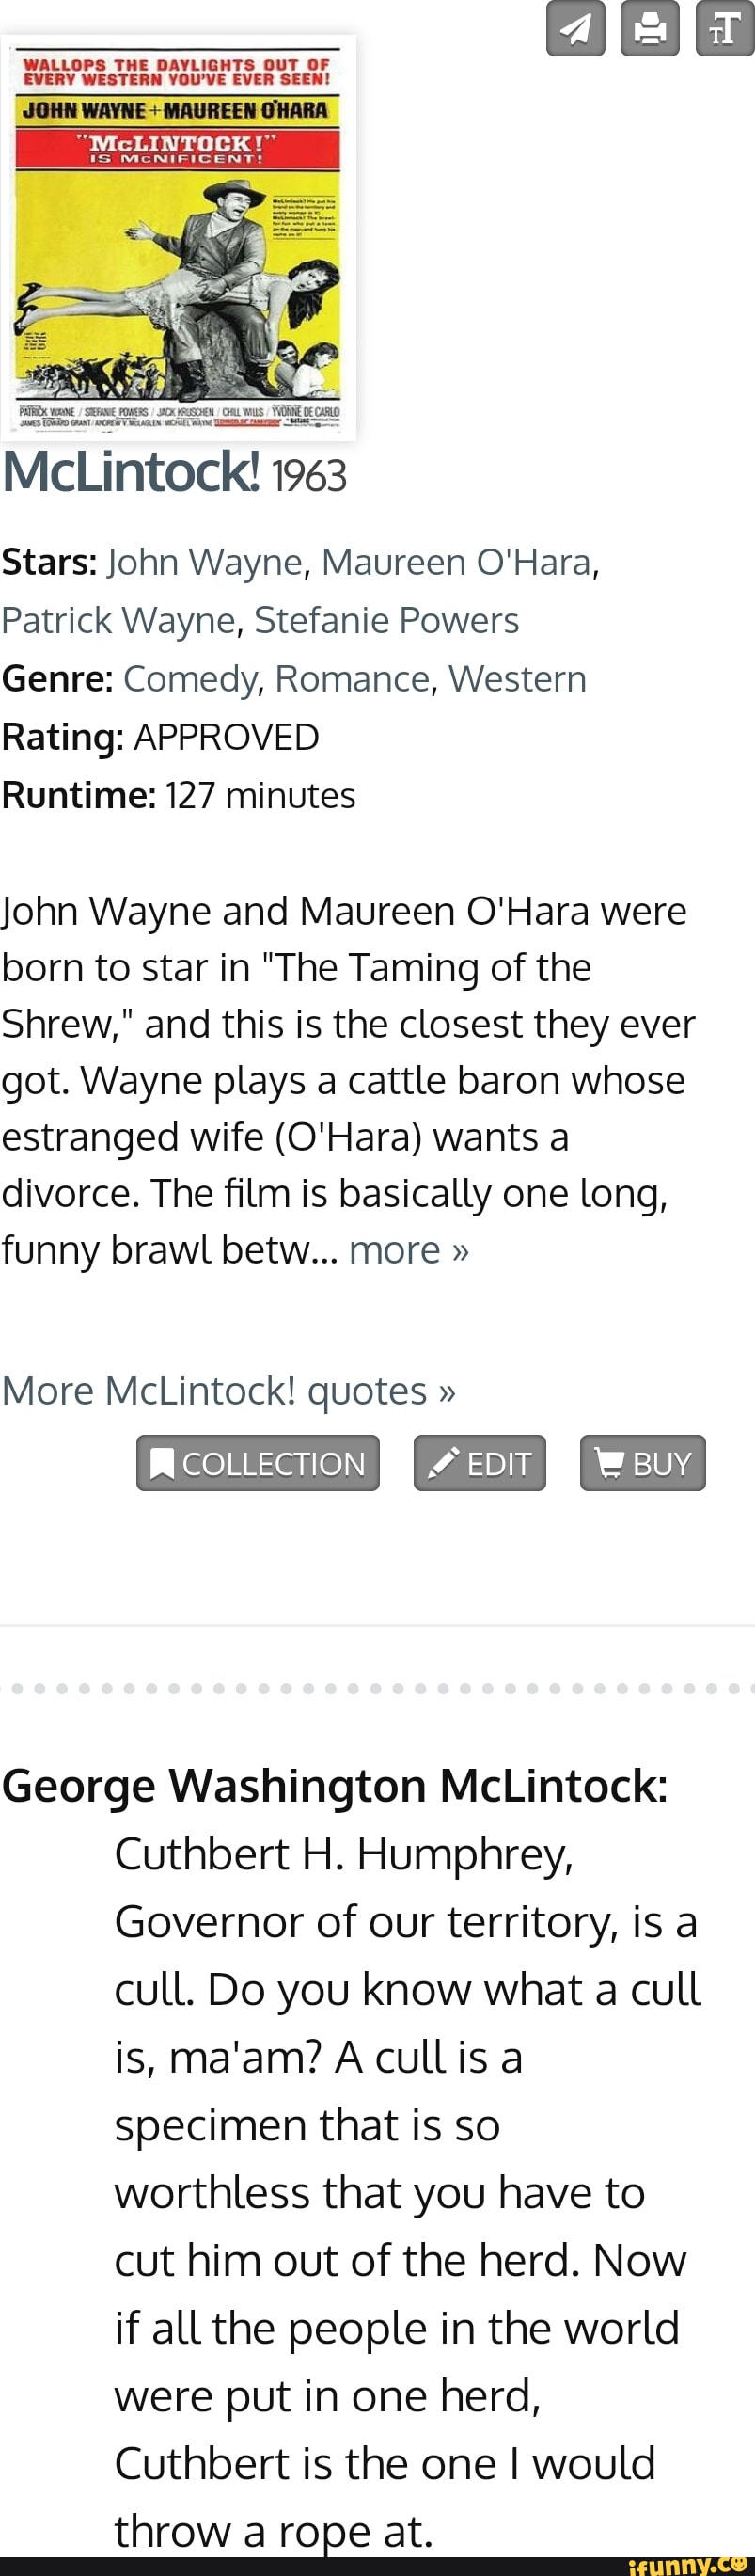The height and width of the screenshot is (2576, 755).
Task: Open the Maureen O'Hara link
Action: (456, 562)
